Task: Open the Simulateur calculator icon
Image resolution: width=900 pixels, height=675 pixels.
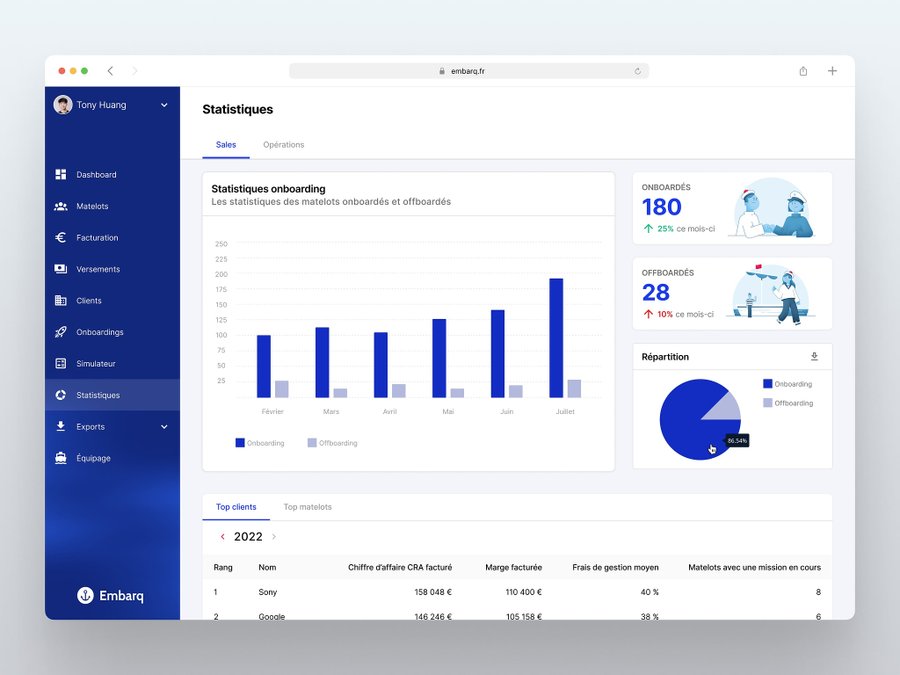Action: pyautogui.click(x=61, y=364)
